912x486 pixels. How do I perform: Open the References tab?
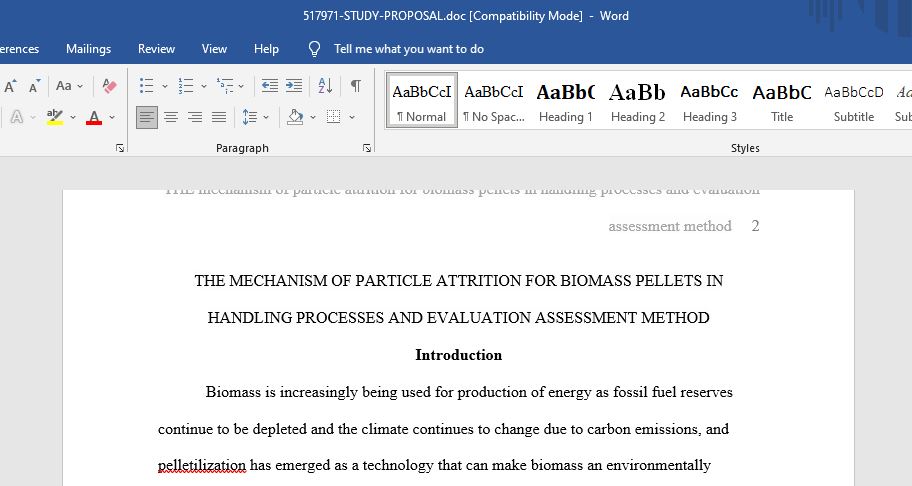19,49
